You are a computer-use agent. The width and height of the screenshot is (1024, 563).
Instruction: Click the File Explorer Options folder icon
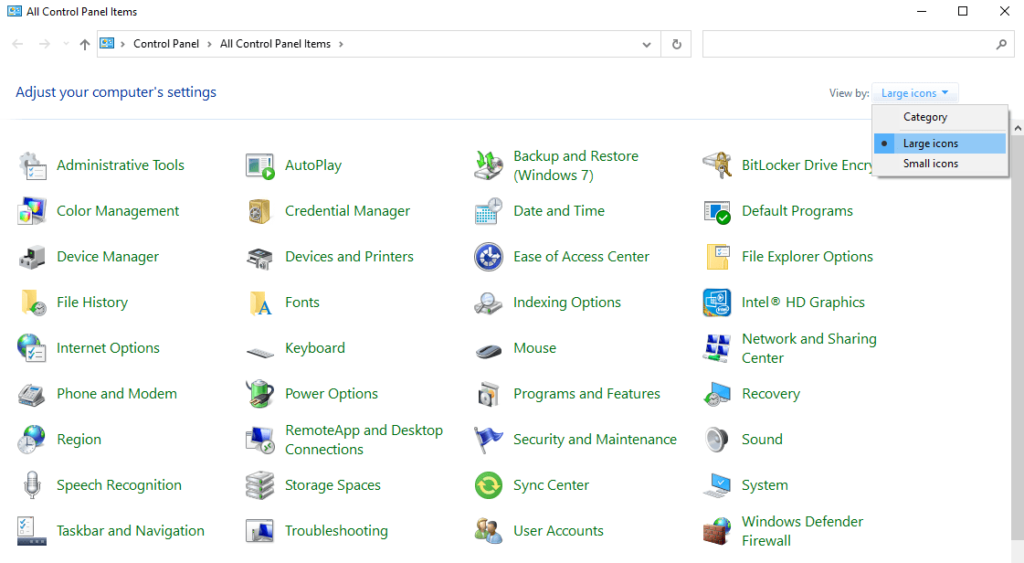pos(717,257)
